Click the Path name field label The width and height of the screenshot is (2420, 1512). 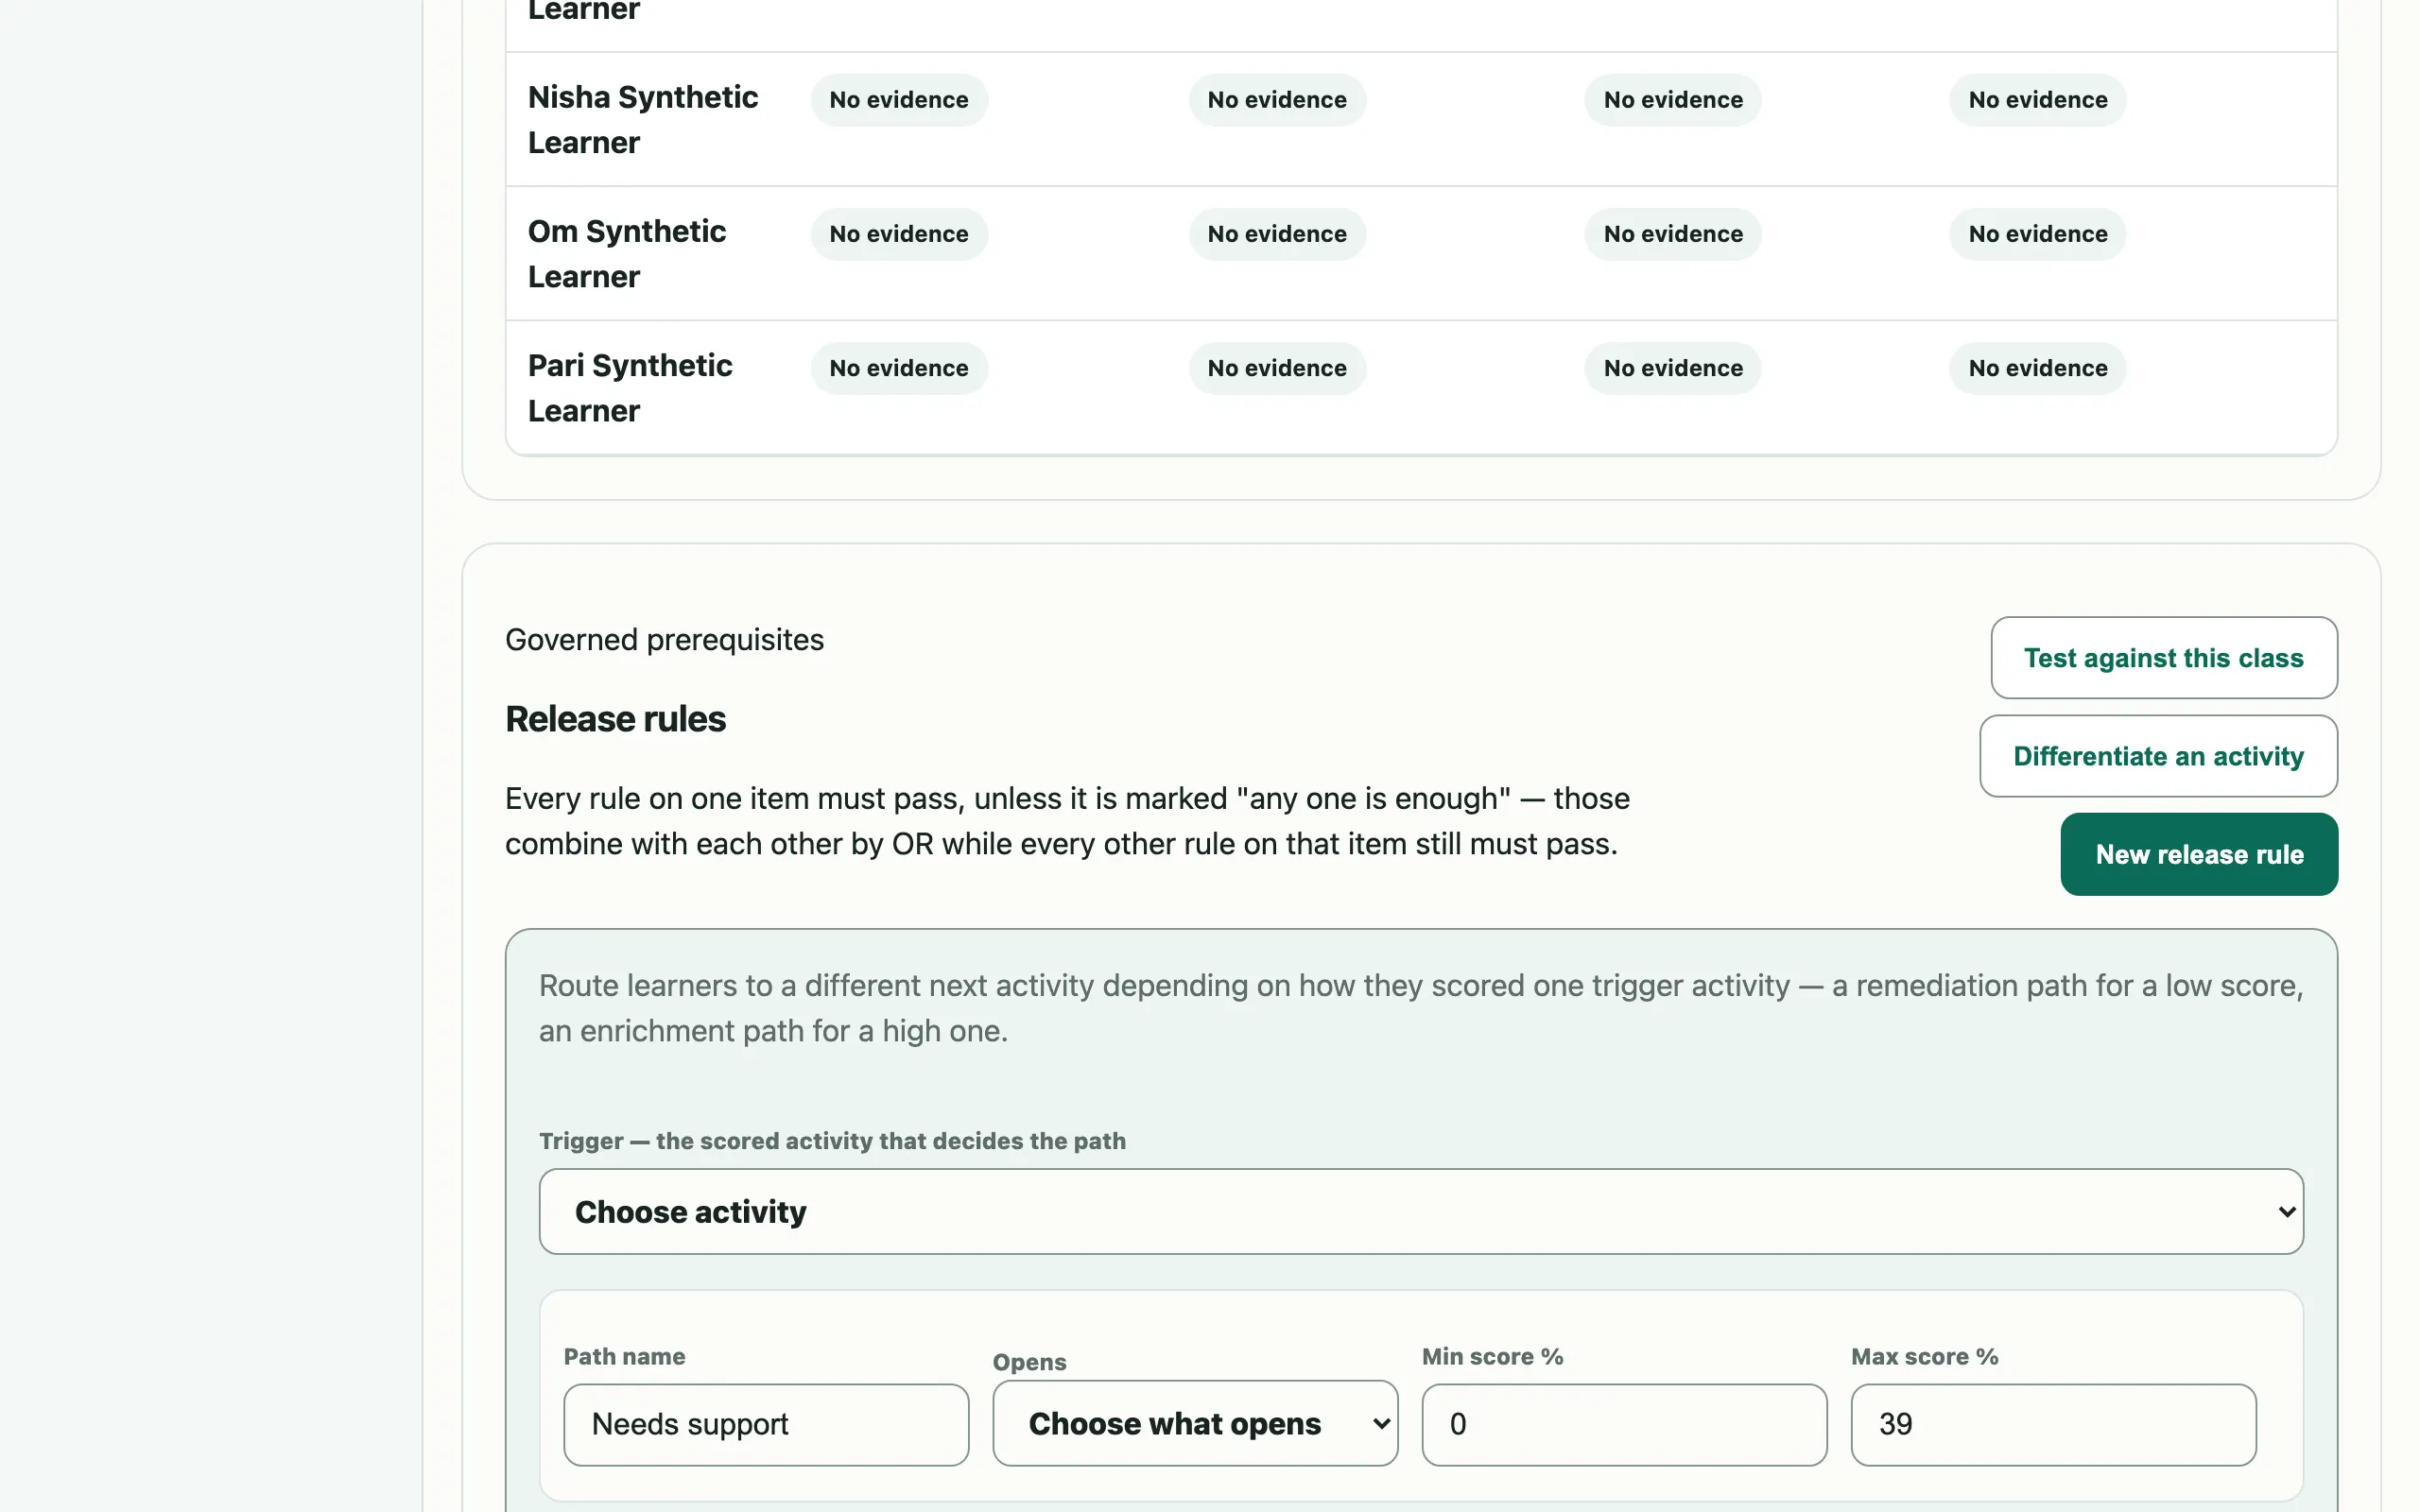pyautogui.click(x=624, y=1356)
